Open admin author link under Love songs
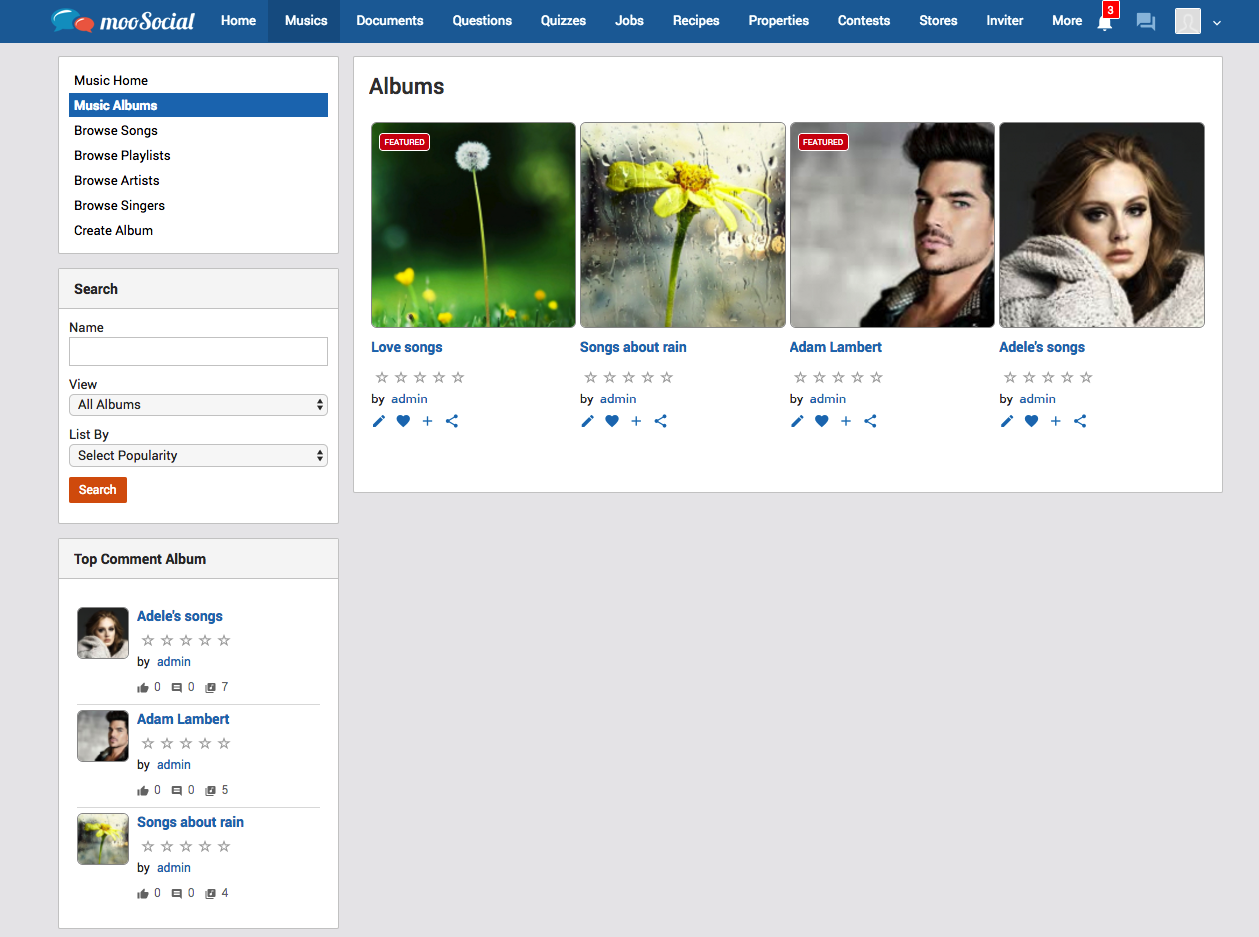The width and height of the screenshot is (1259, 937). (x=409, y=399)
